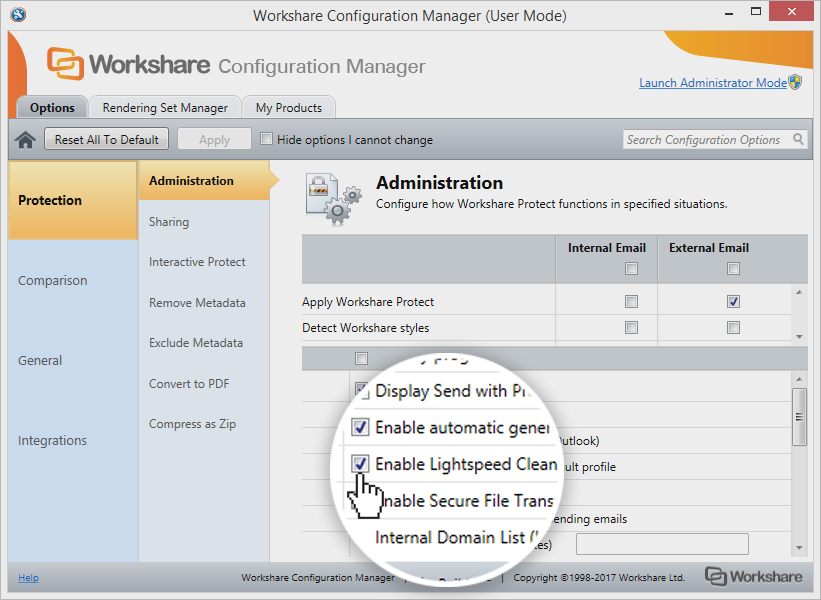Viewport: 821px width, 600px height.
Task: Click the 'Internal Email' column heading text
Action: pyautogui.click(x=607, y=248)
